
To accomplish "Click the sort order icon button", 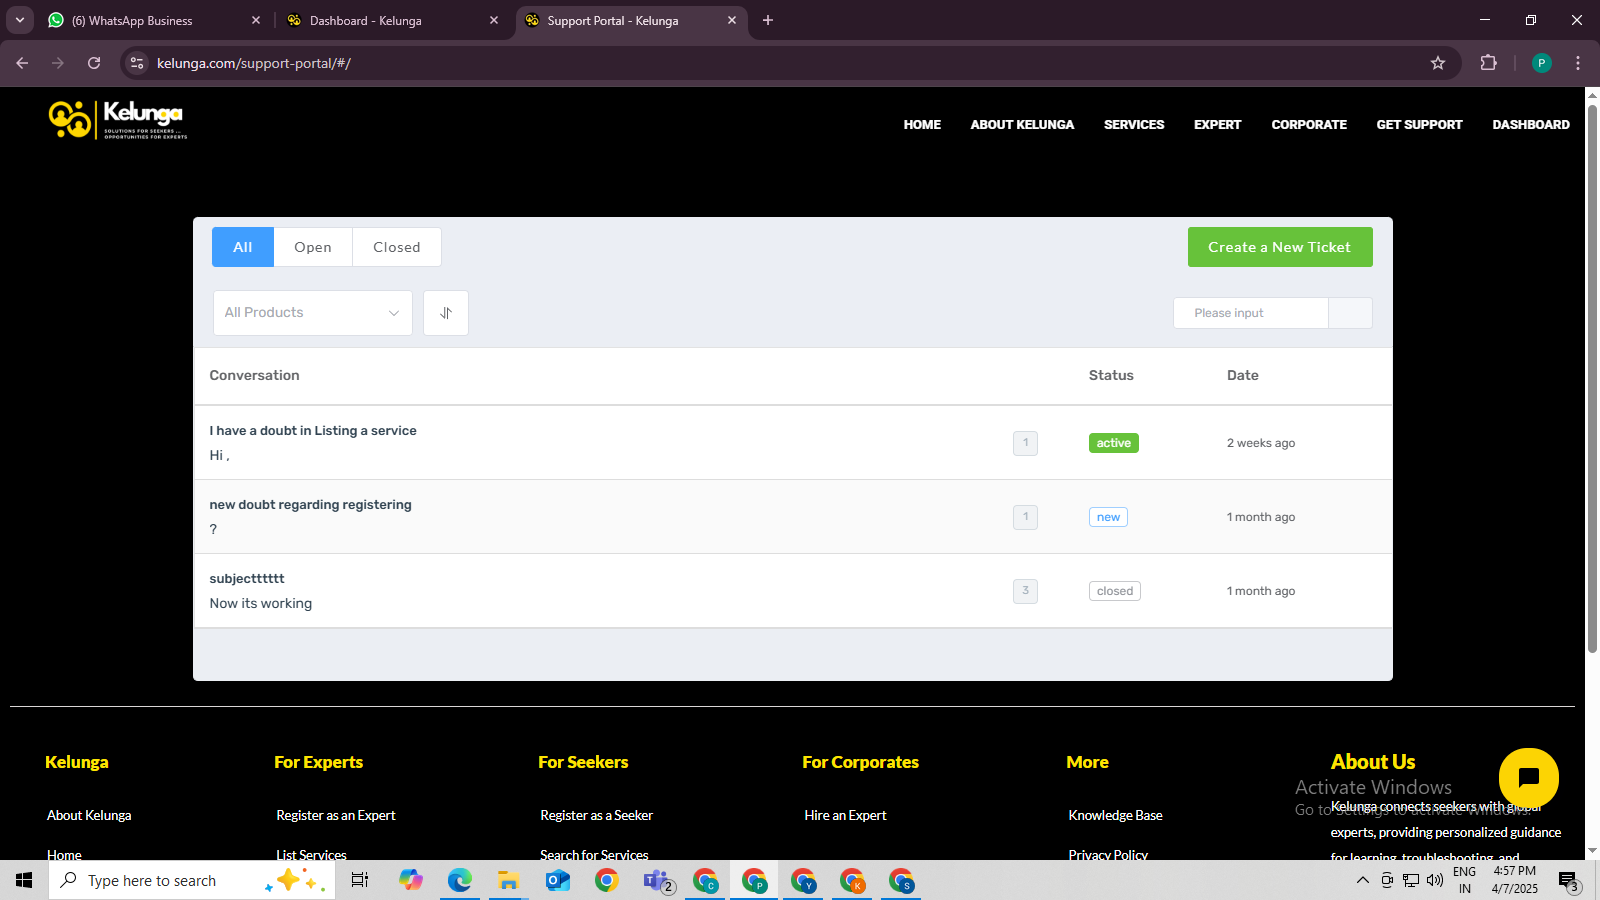I will pyautogui.click(x=446, y=313).
